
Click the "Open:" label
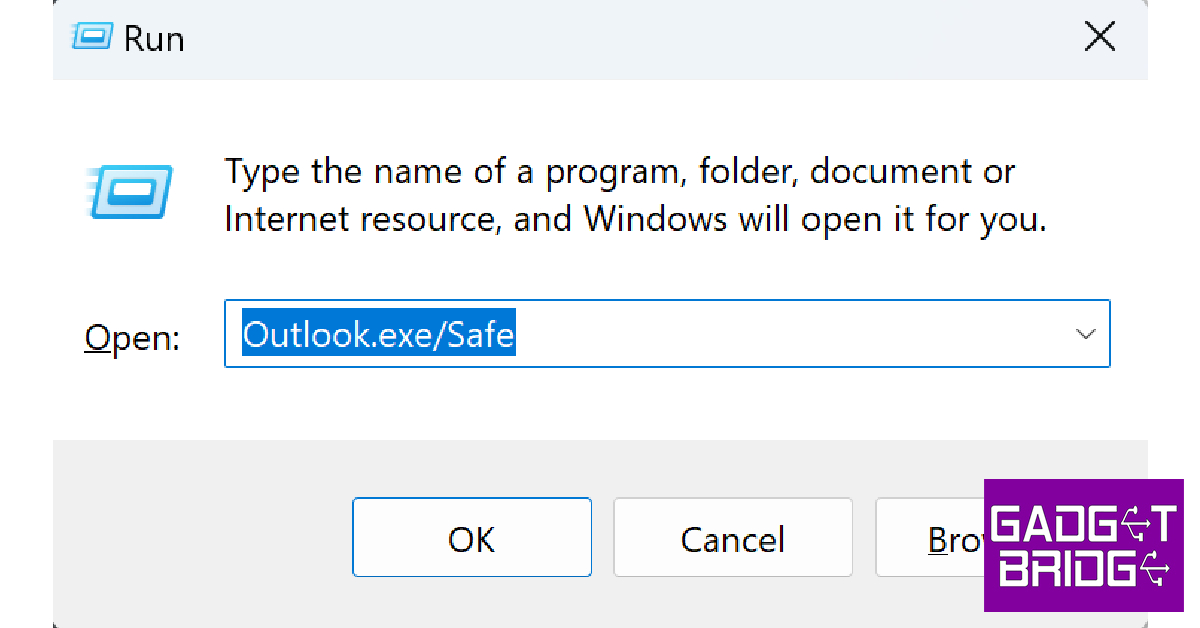[131, 338]
